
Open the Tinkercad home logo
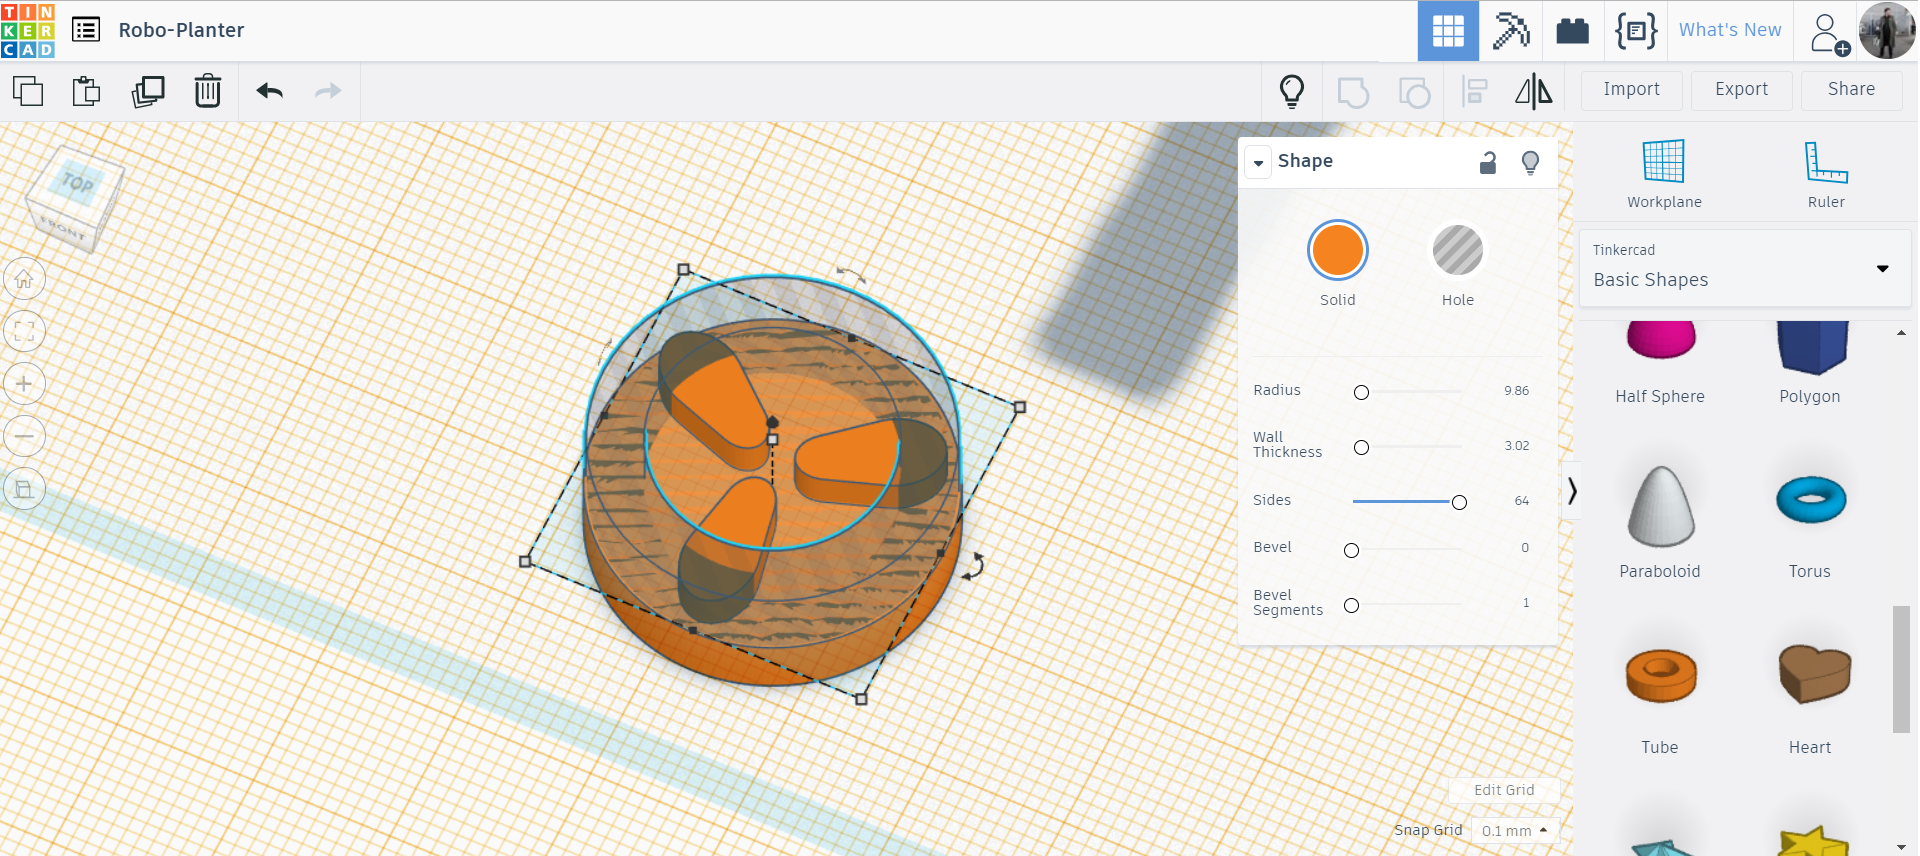tap(28, 30)
